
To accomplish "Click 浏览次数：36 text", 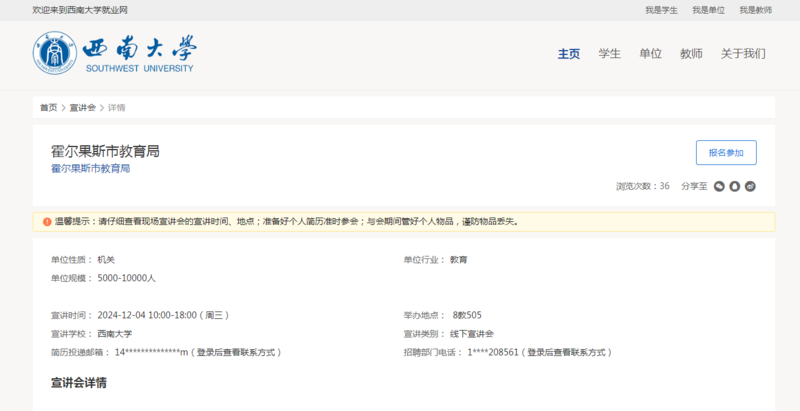I will click(x=643, y=186).
